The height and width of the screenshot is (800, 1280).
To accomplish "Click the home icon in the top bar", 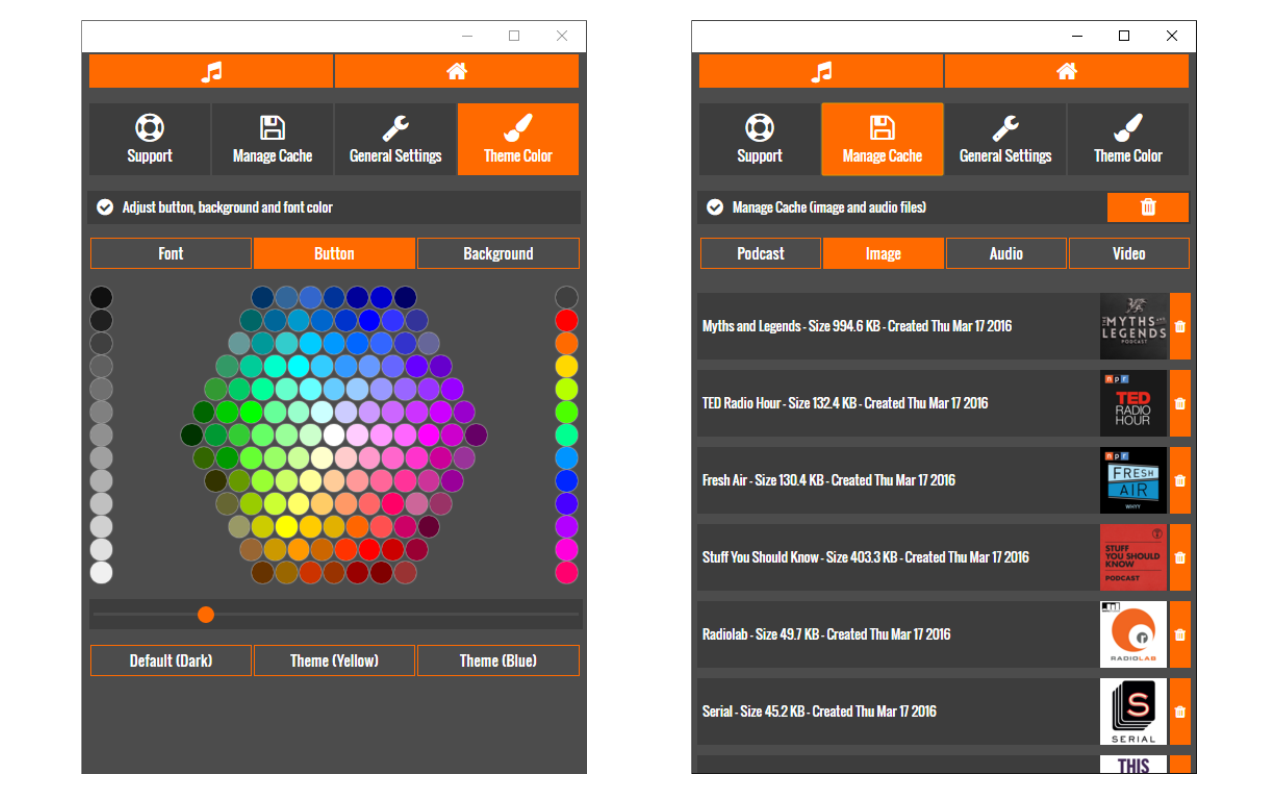I will pyautogui.click(x=457, y=70).
